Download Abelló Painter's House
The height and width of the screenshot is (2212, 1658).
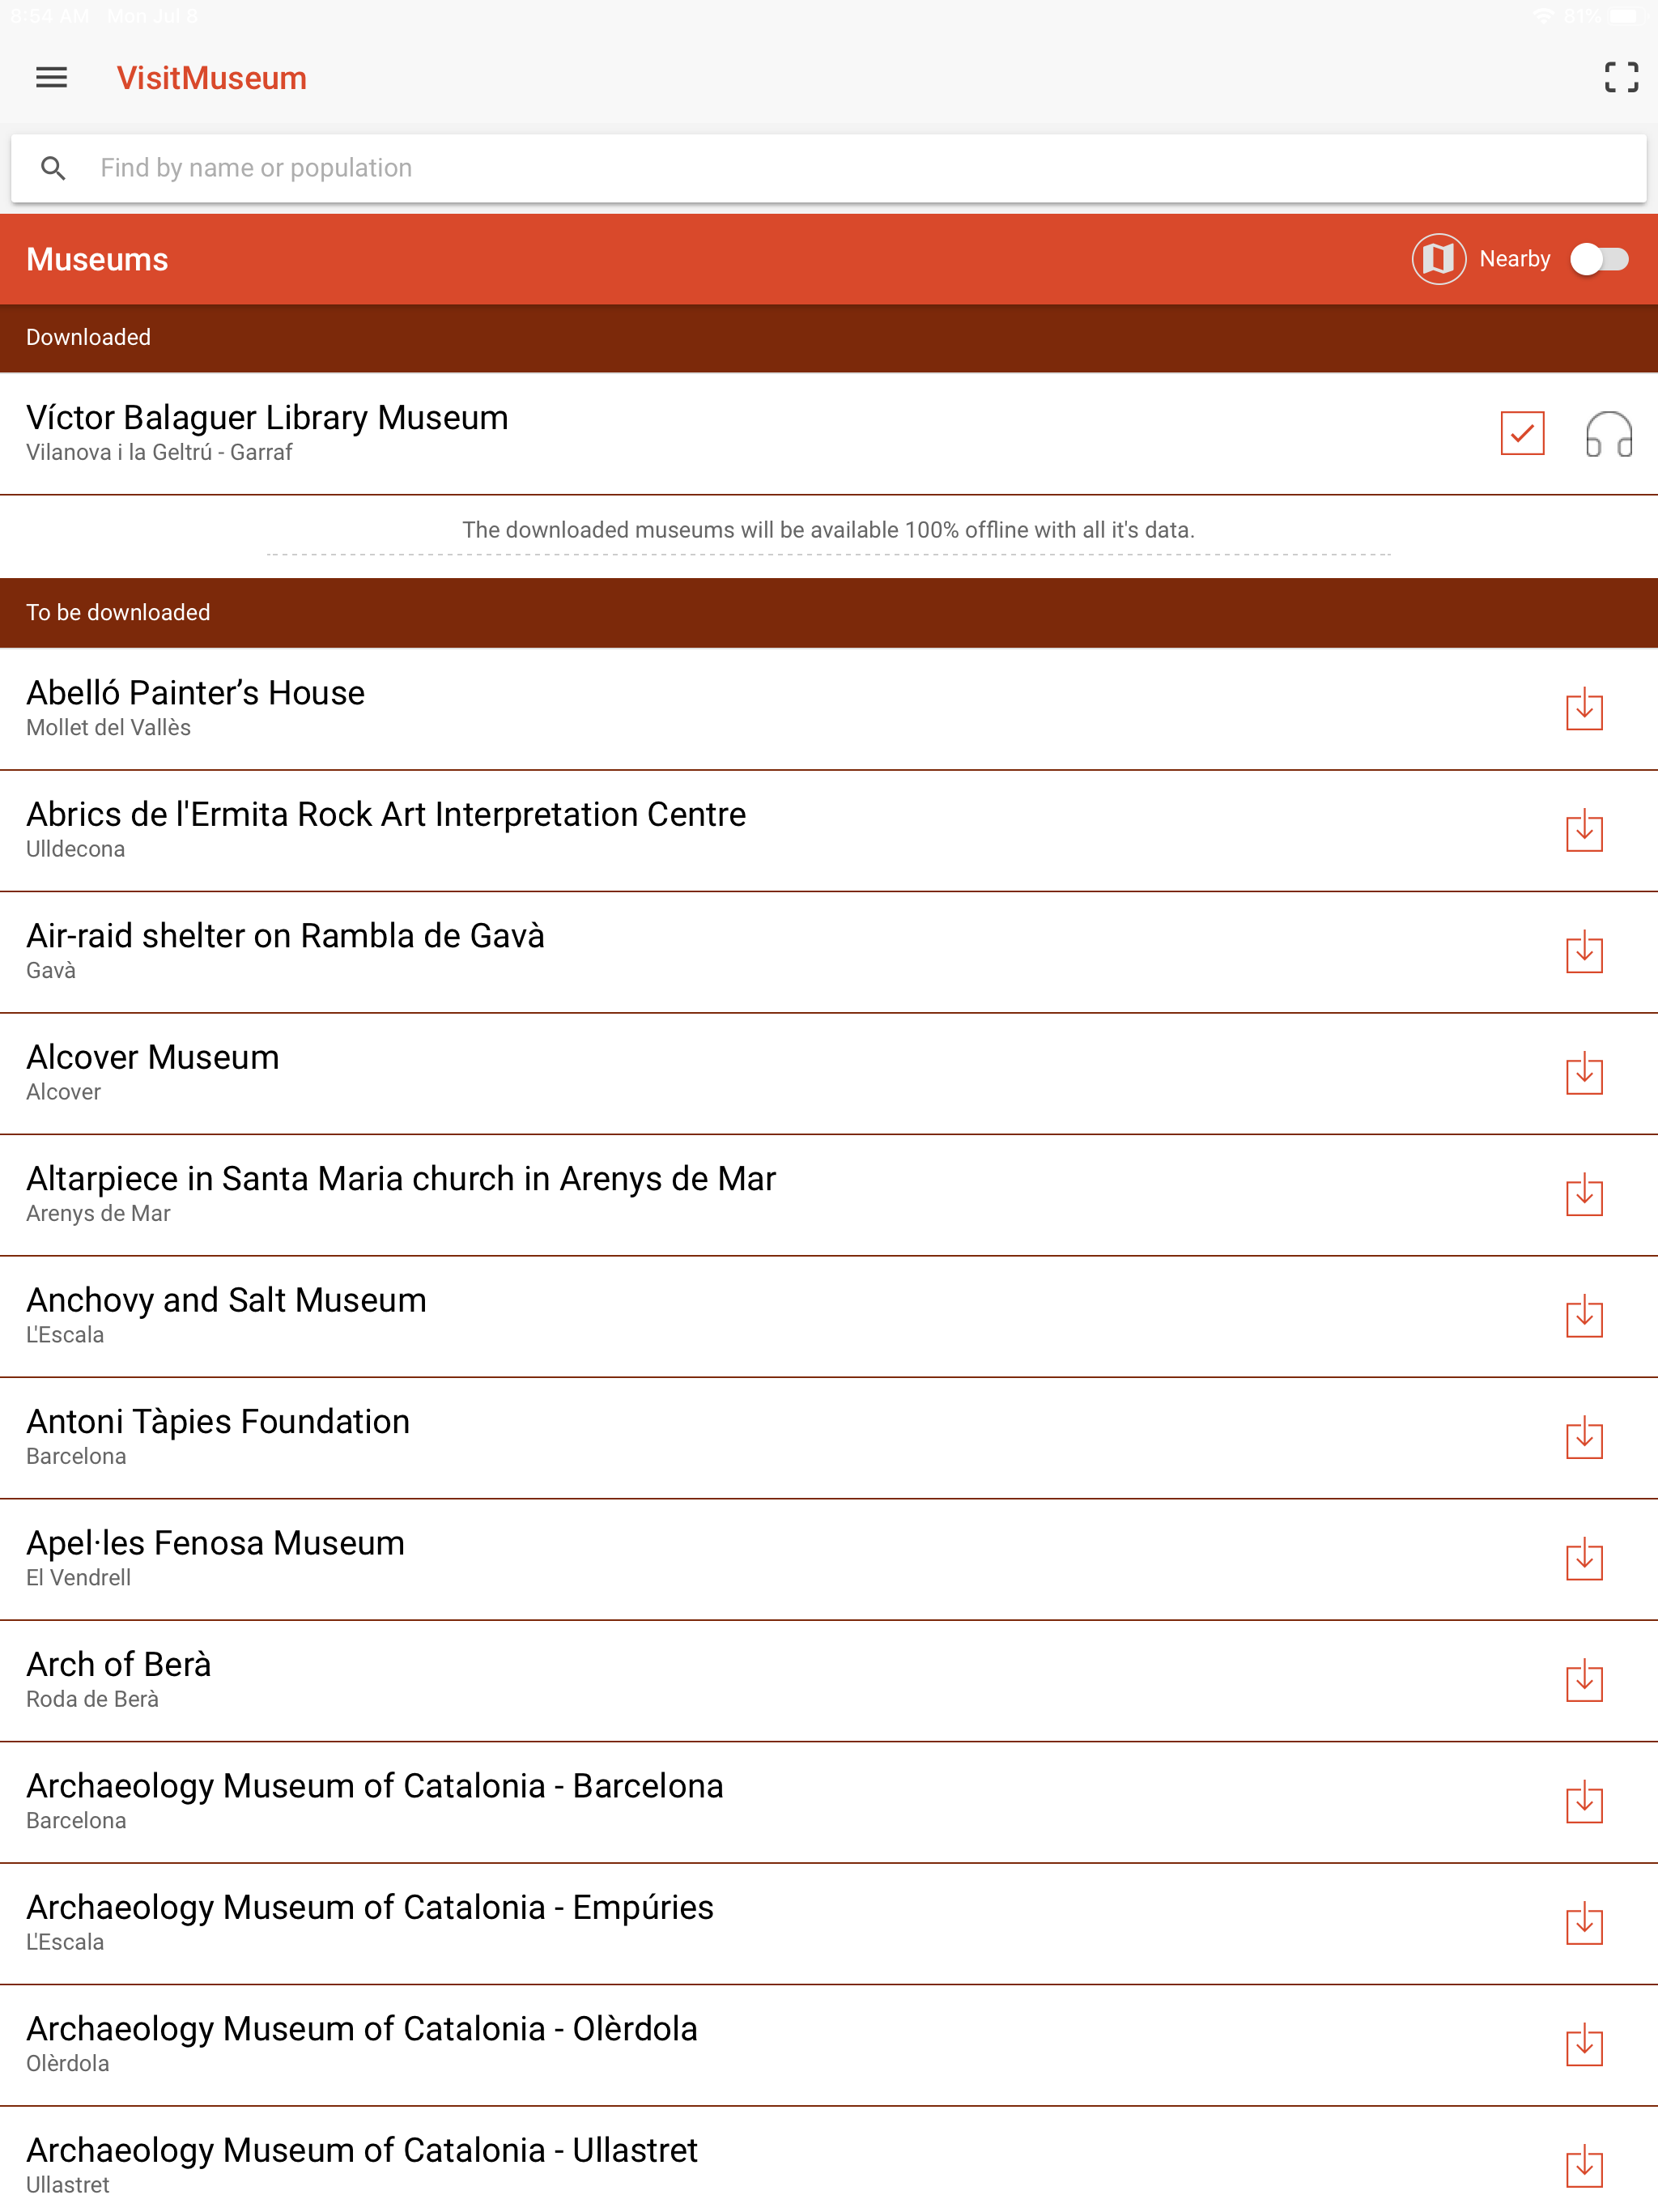1584,710
